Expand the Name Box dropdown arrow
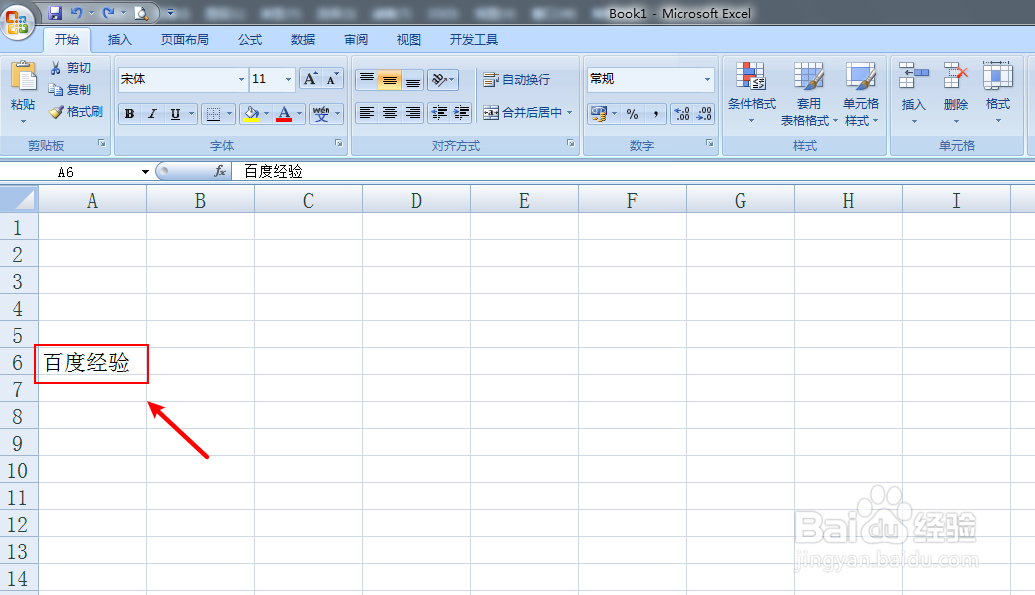Viewport: 1035px width, 595px height. pos(145,172)
